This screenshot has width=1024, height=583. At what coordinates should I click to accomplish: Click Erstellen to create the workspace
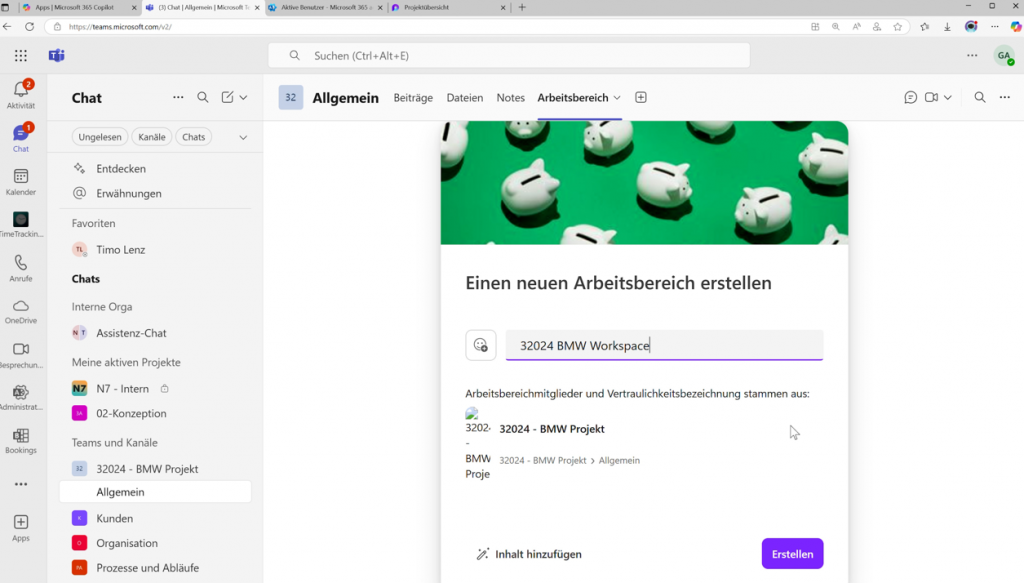pos(792,553)
